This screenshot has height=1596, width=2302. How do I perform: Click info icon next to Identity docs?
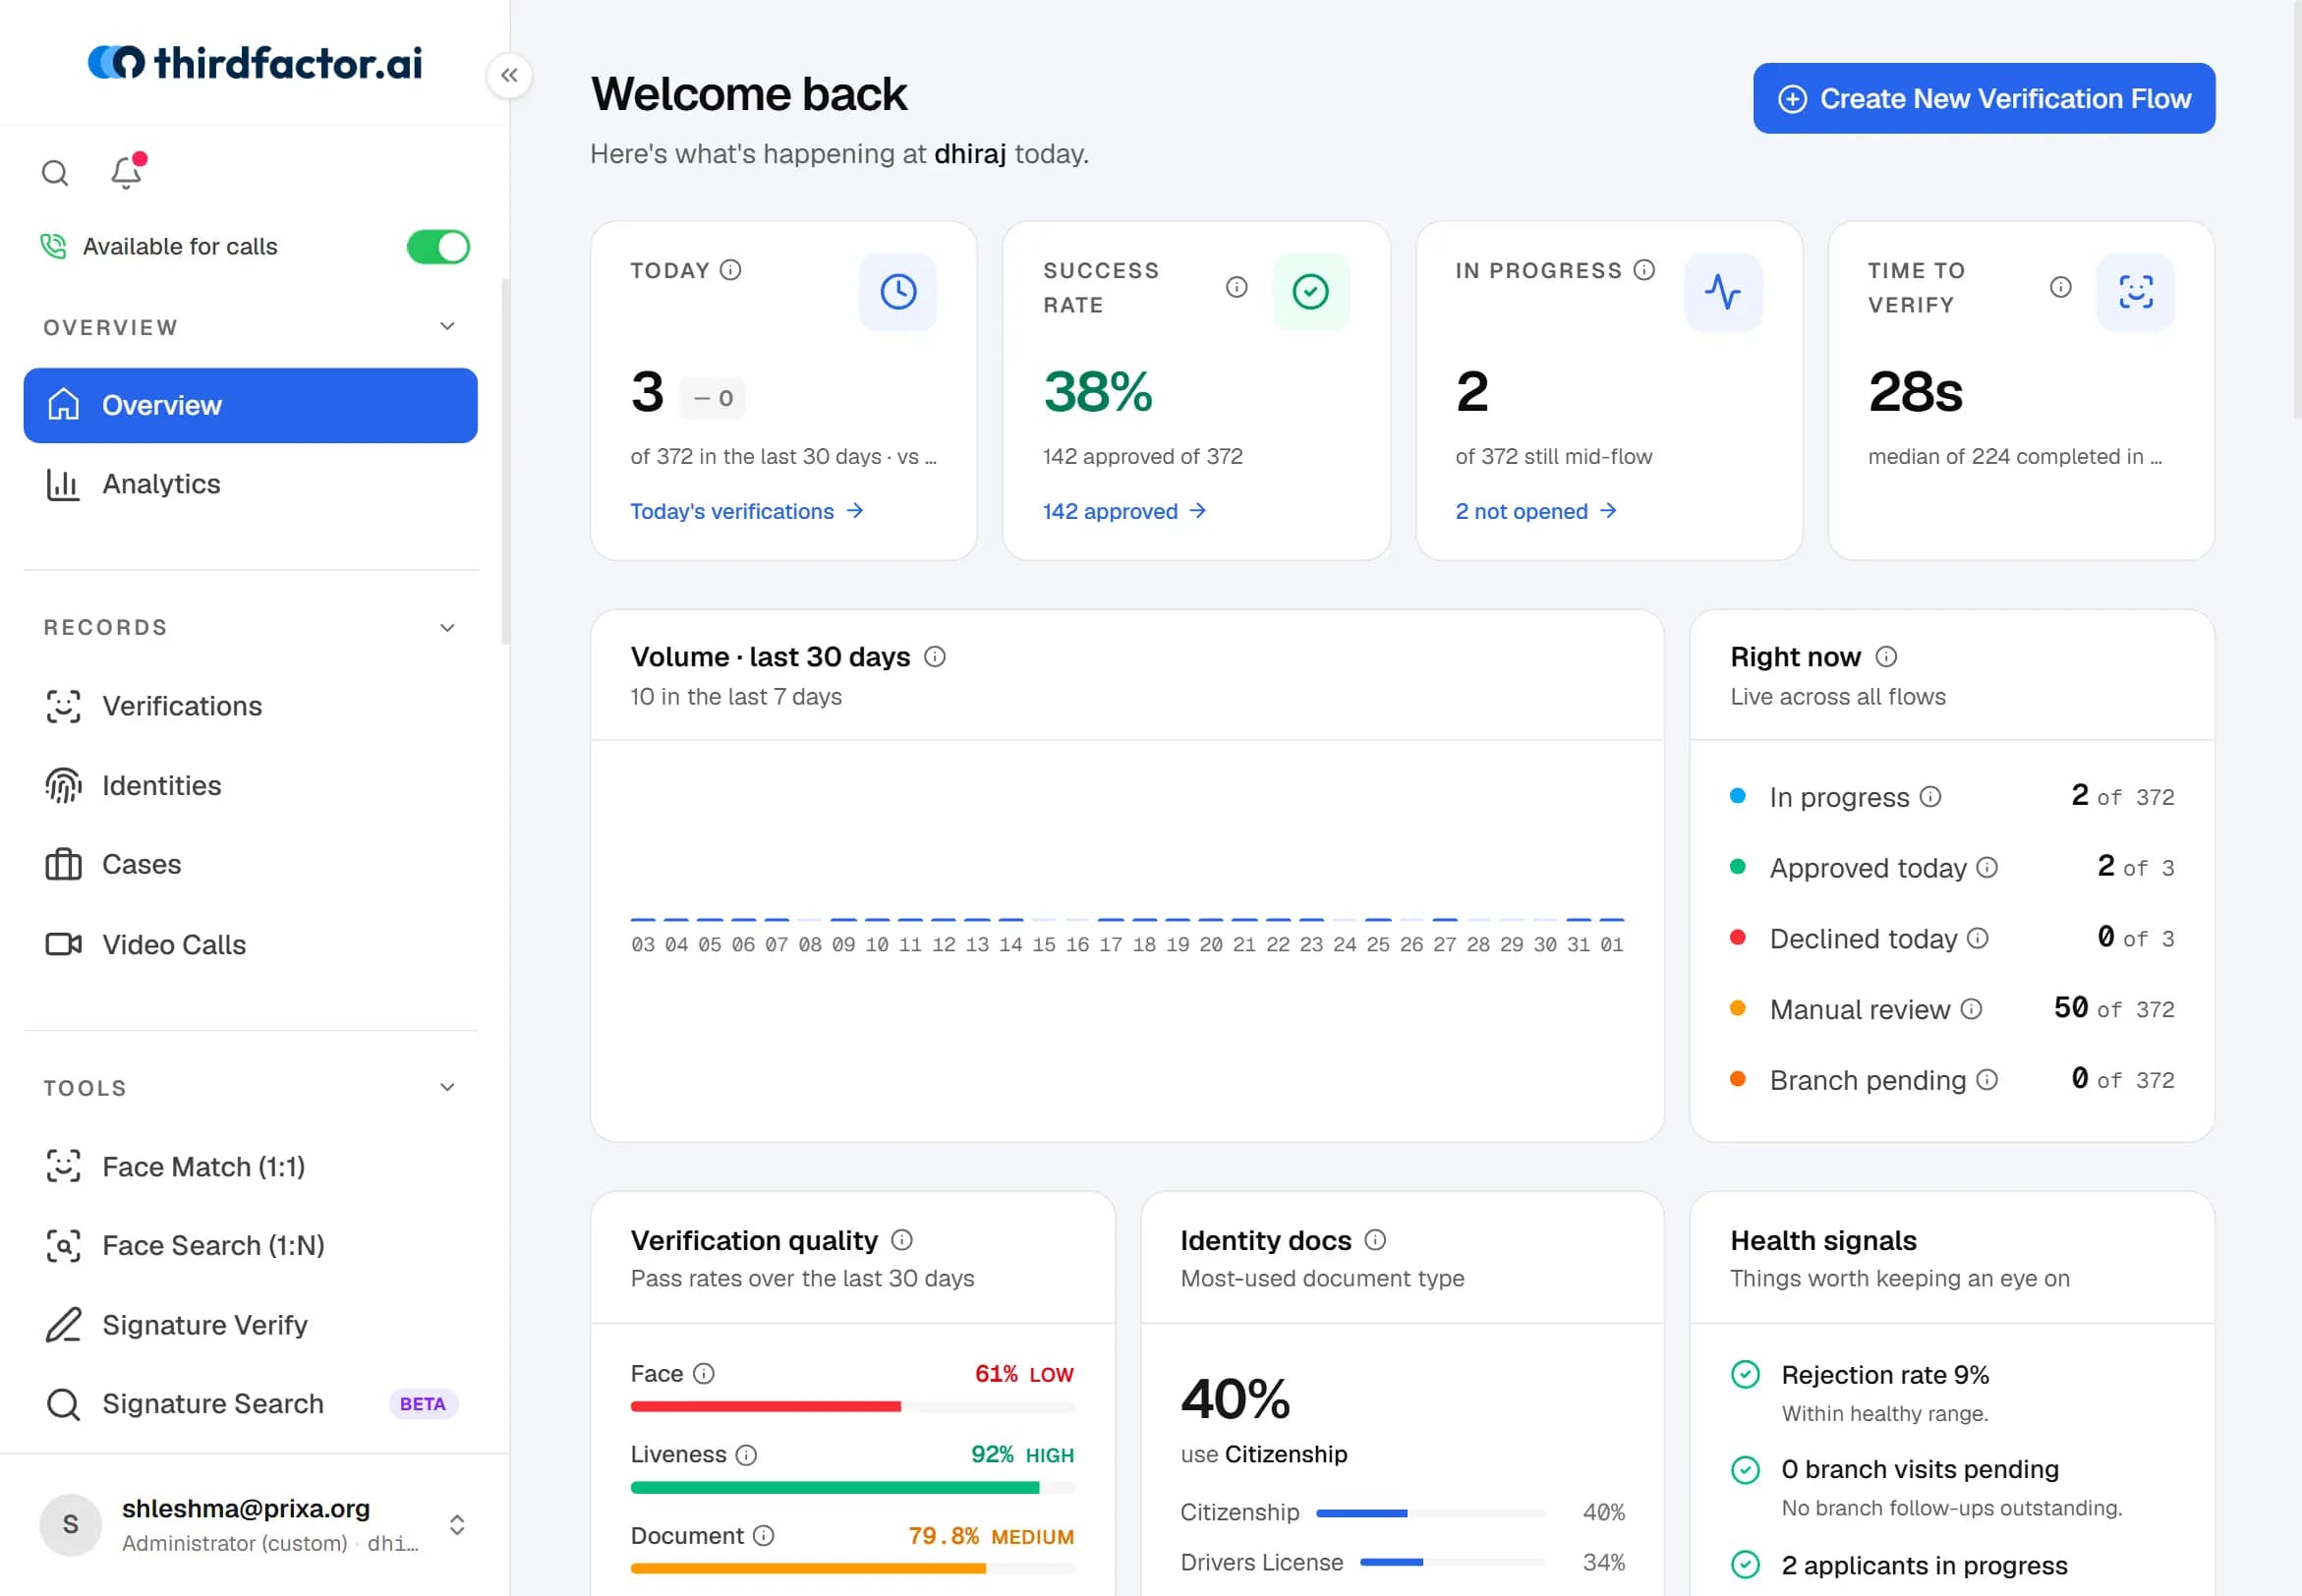1376,1240
